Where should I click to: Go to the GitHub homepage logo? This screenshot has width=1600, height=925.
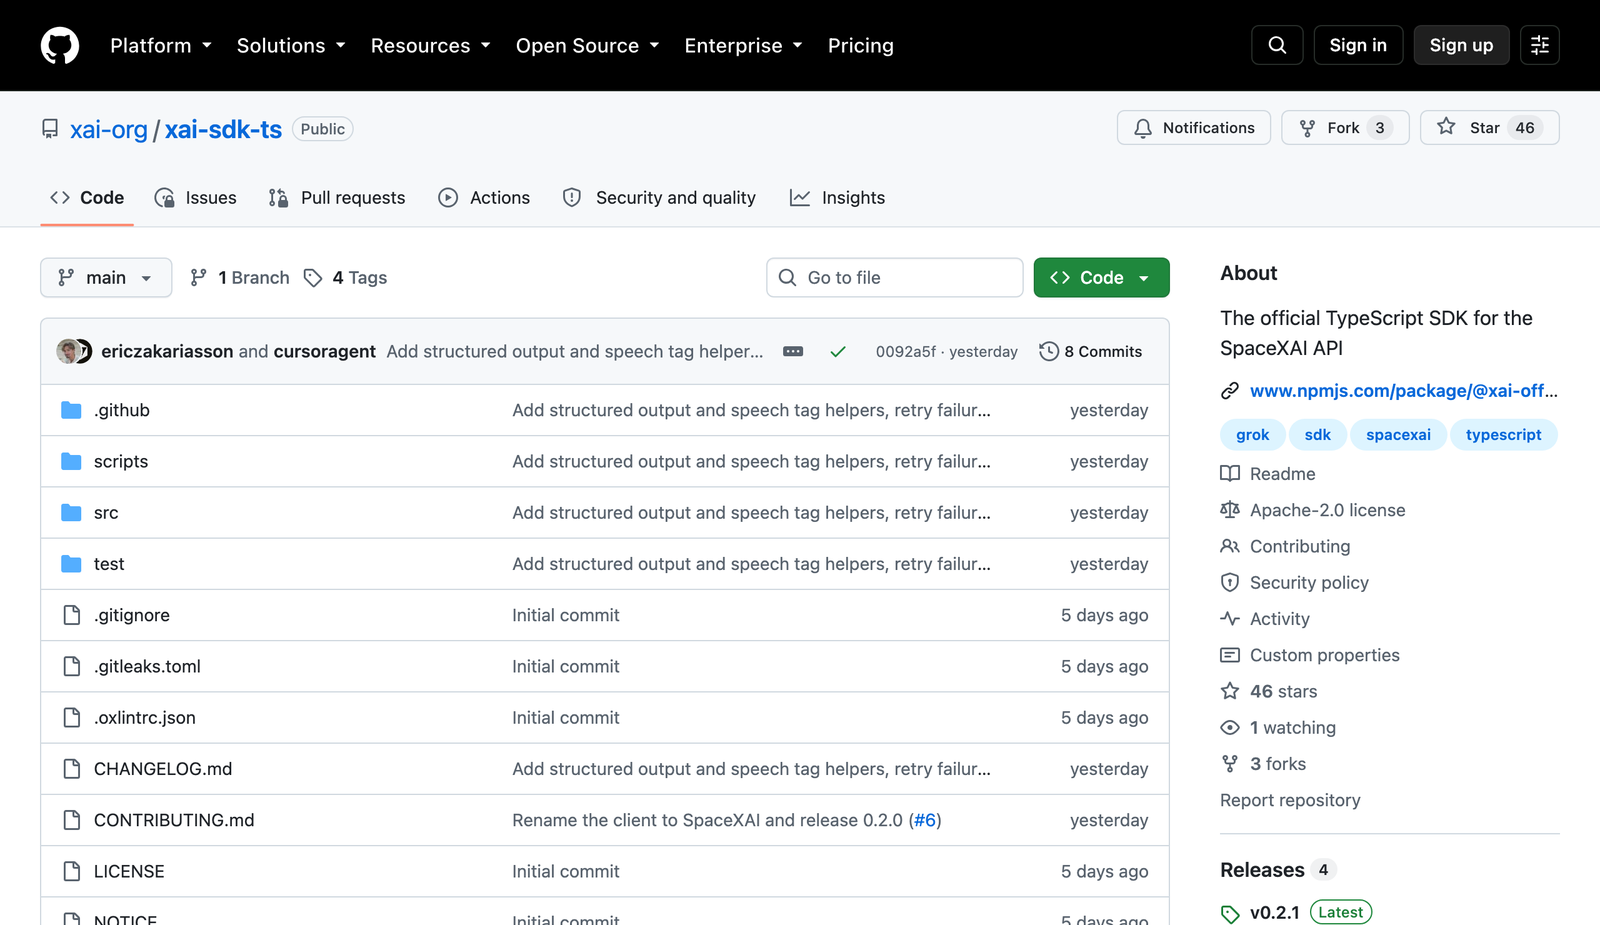(60, 45)
